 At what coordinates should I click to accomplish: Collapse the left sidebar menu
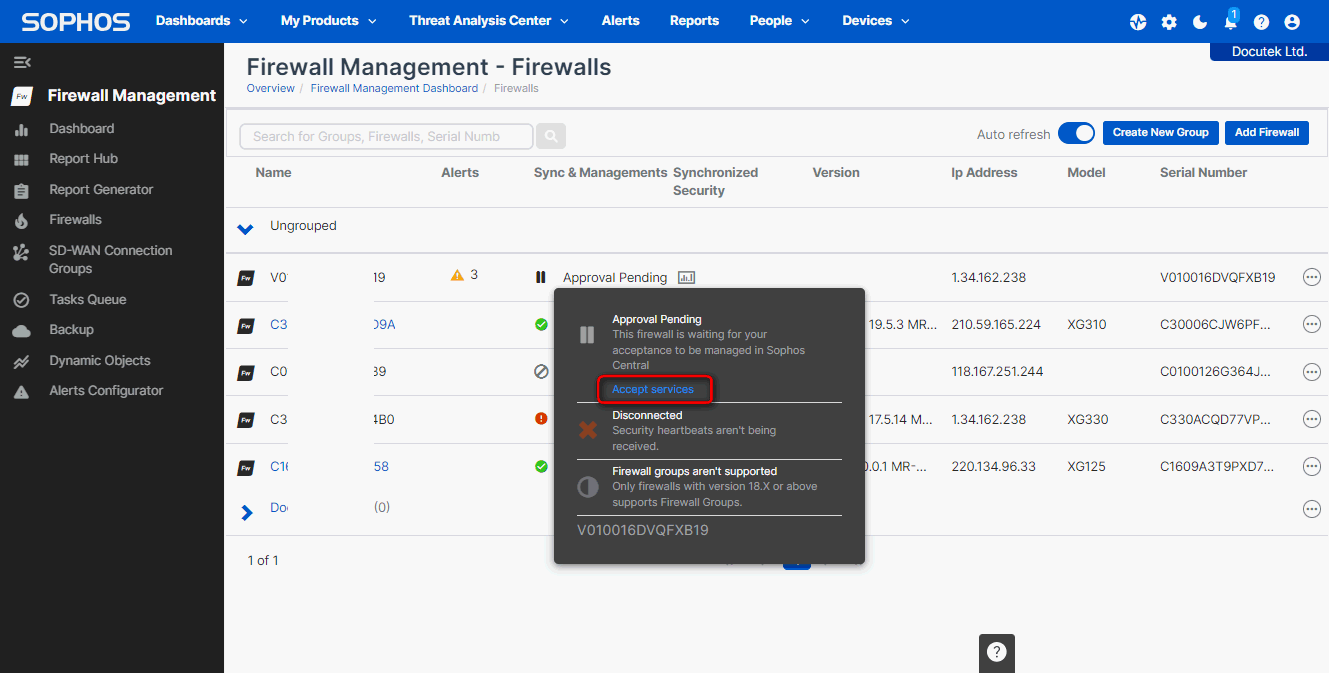tap(22, 62)
